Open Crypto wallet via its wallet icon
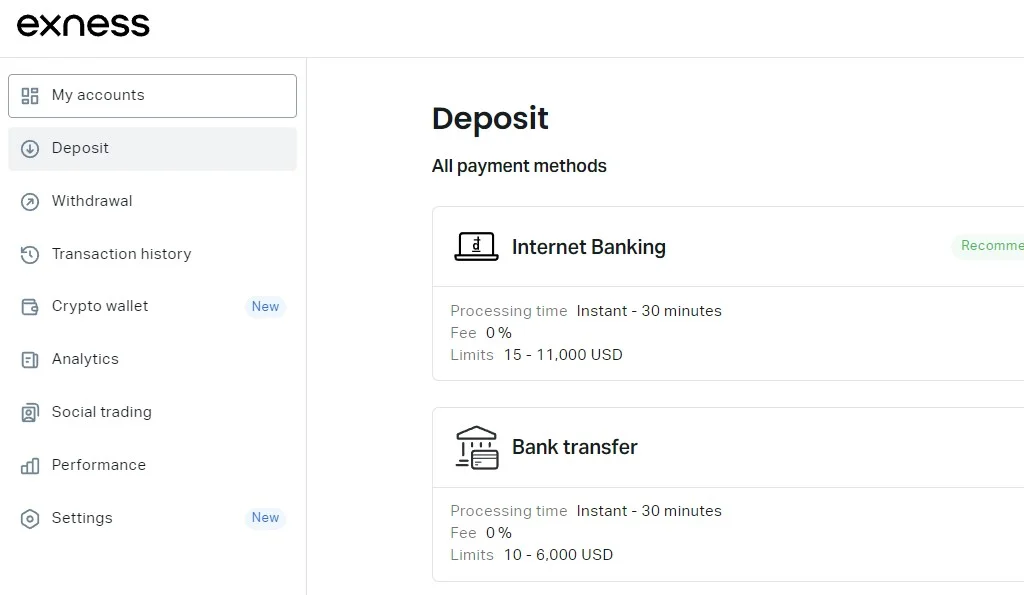 coord(28,306)
